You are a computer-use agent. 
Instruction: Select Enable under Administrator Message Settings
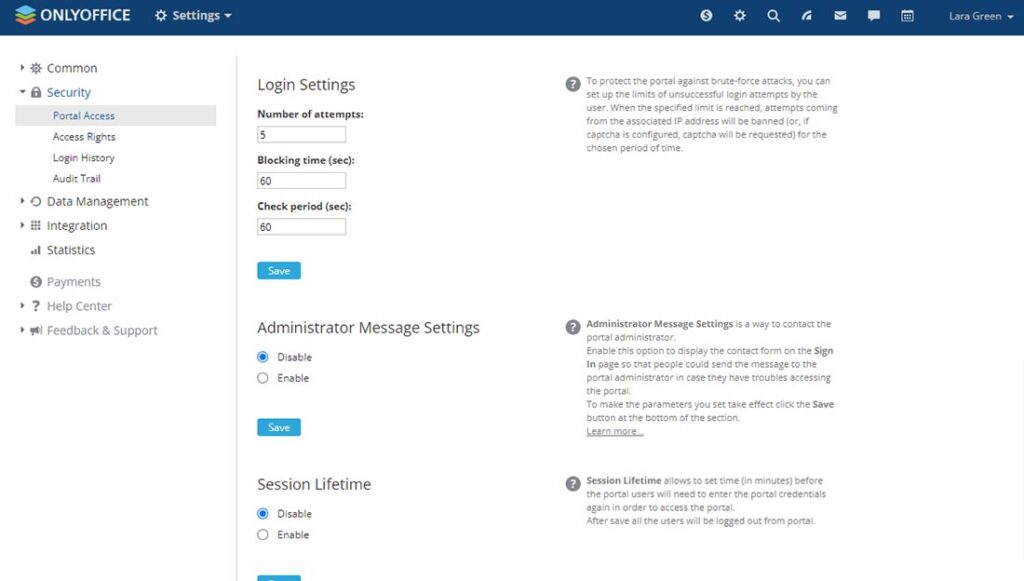click(263, 378)
